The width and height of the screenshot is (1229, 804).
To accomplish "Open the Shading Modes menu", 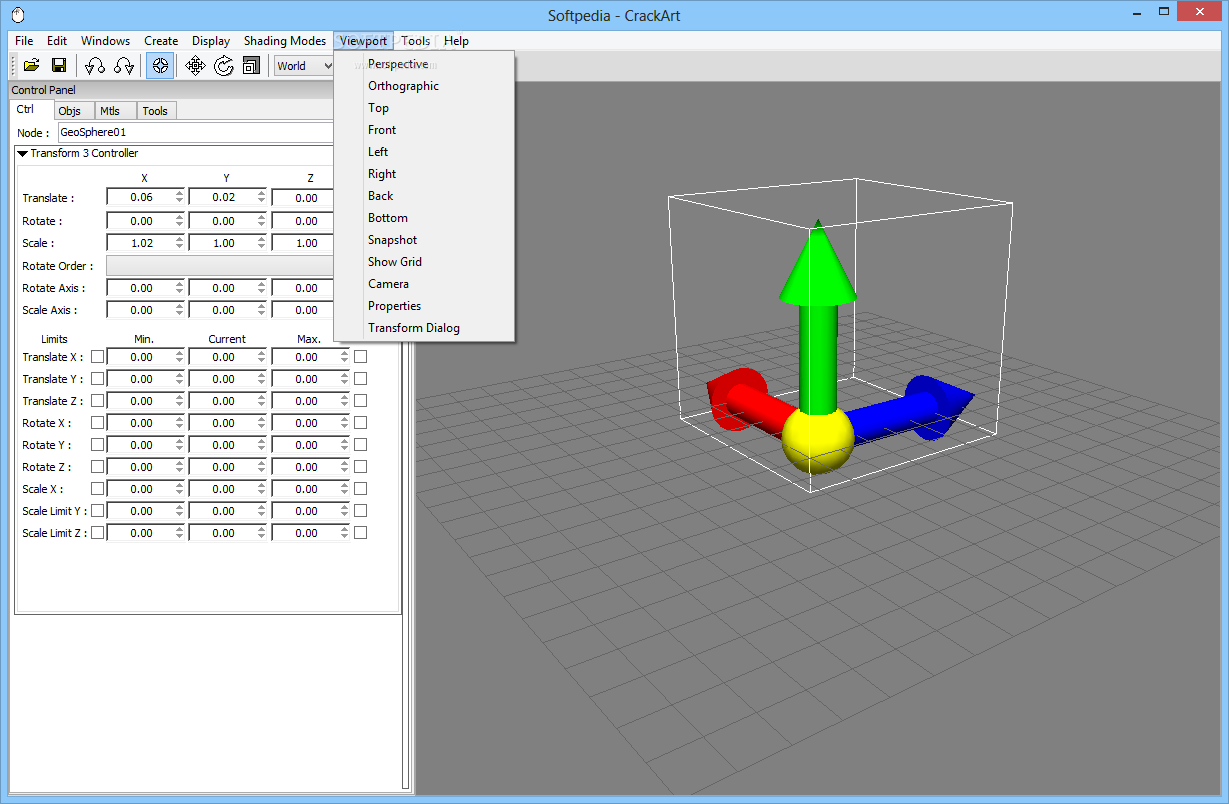I will coord(285,41).
